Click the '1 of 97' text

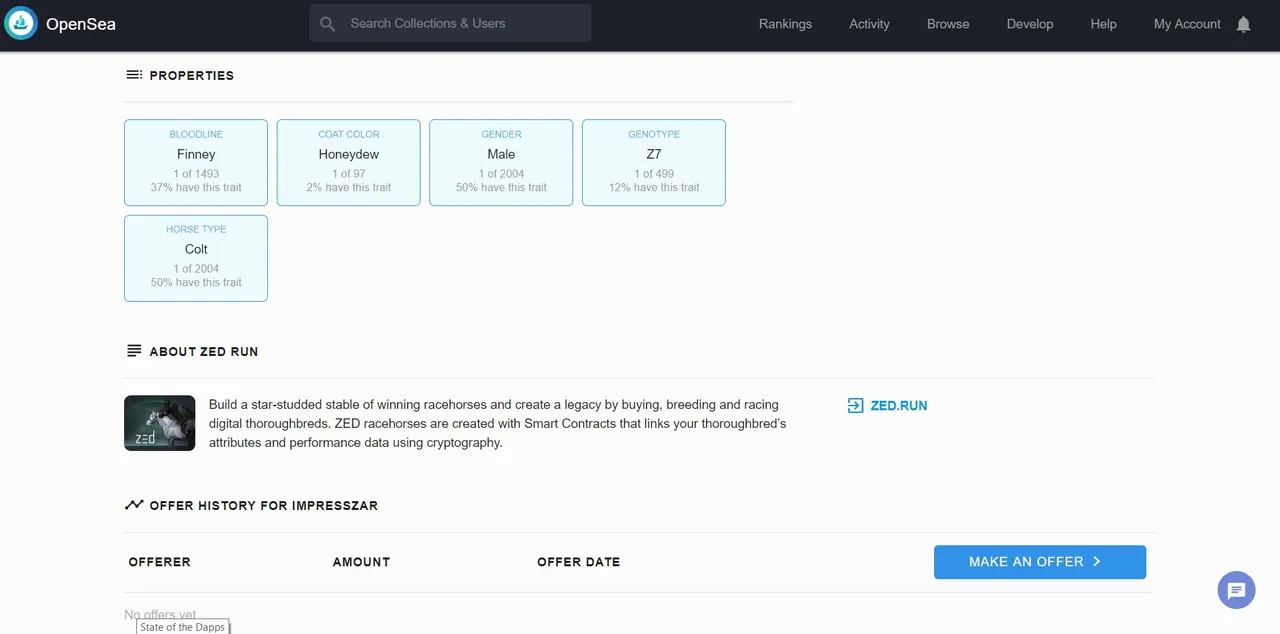(349, 174)
